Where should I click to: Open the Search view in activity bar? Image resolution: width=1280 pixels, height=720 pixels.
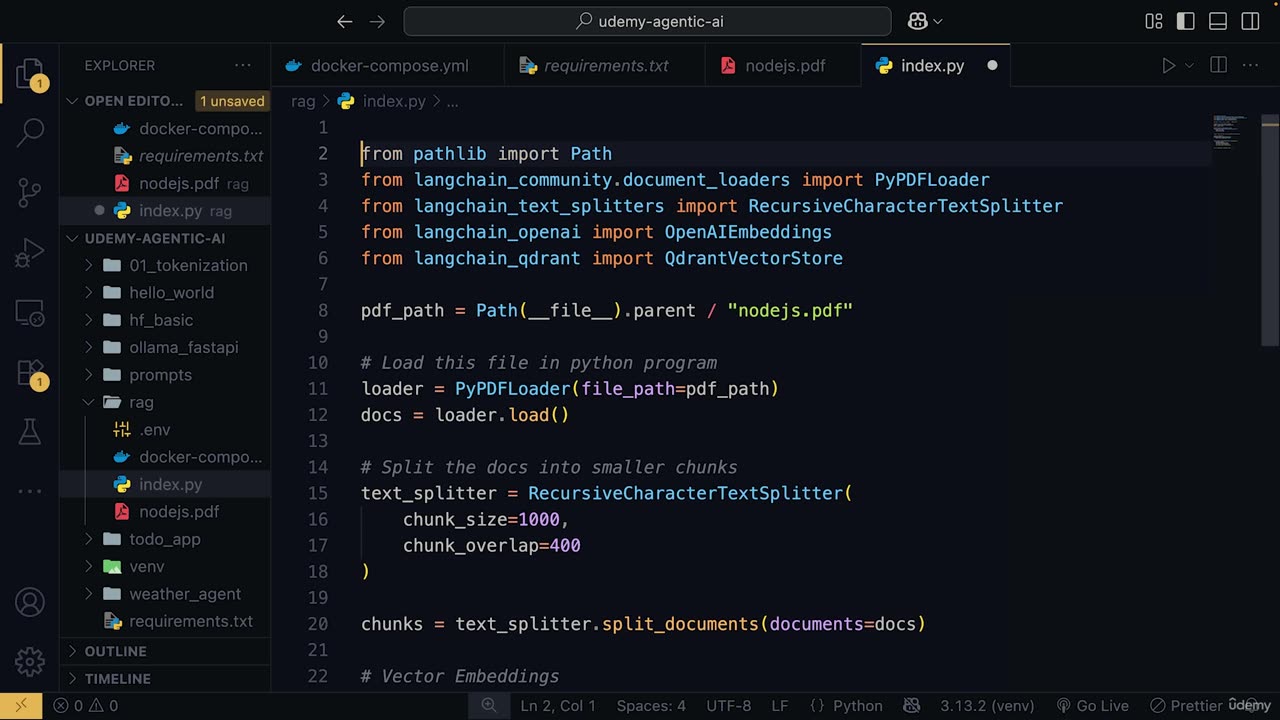point(30,132)
